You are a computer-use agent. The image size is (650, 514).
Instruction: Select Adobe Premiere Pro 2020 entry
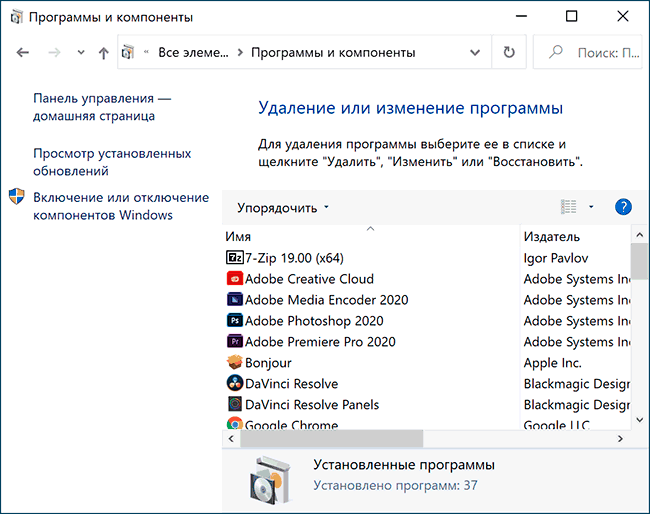[x=320, y=342]
